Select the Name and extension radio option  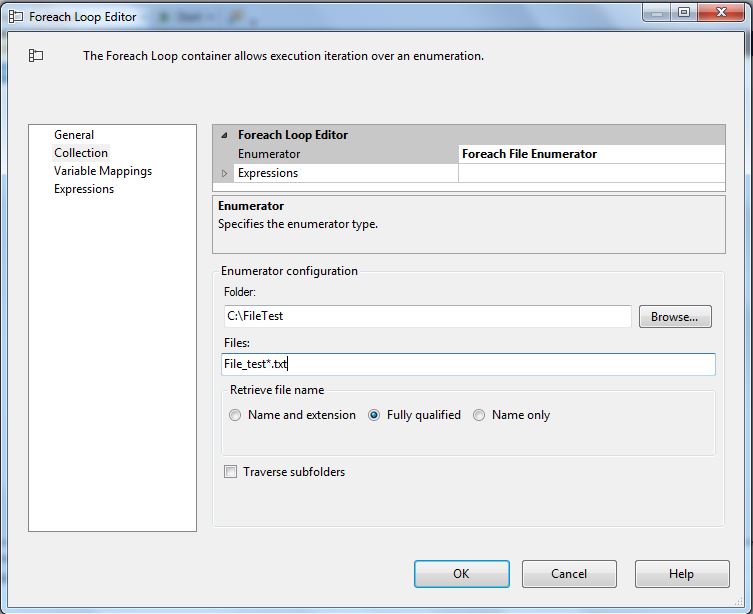(x=236, y=415)
